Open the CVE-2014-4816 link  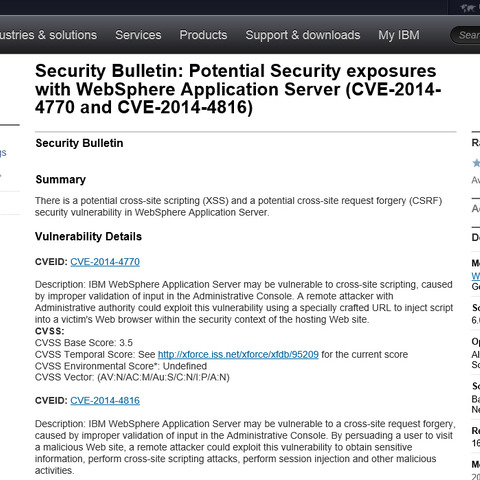coord(105,401)
